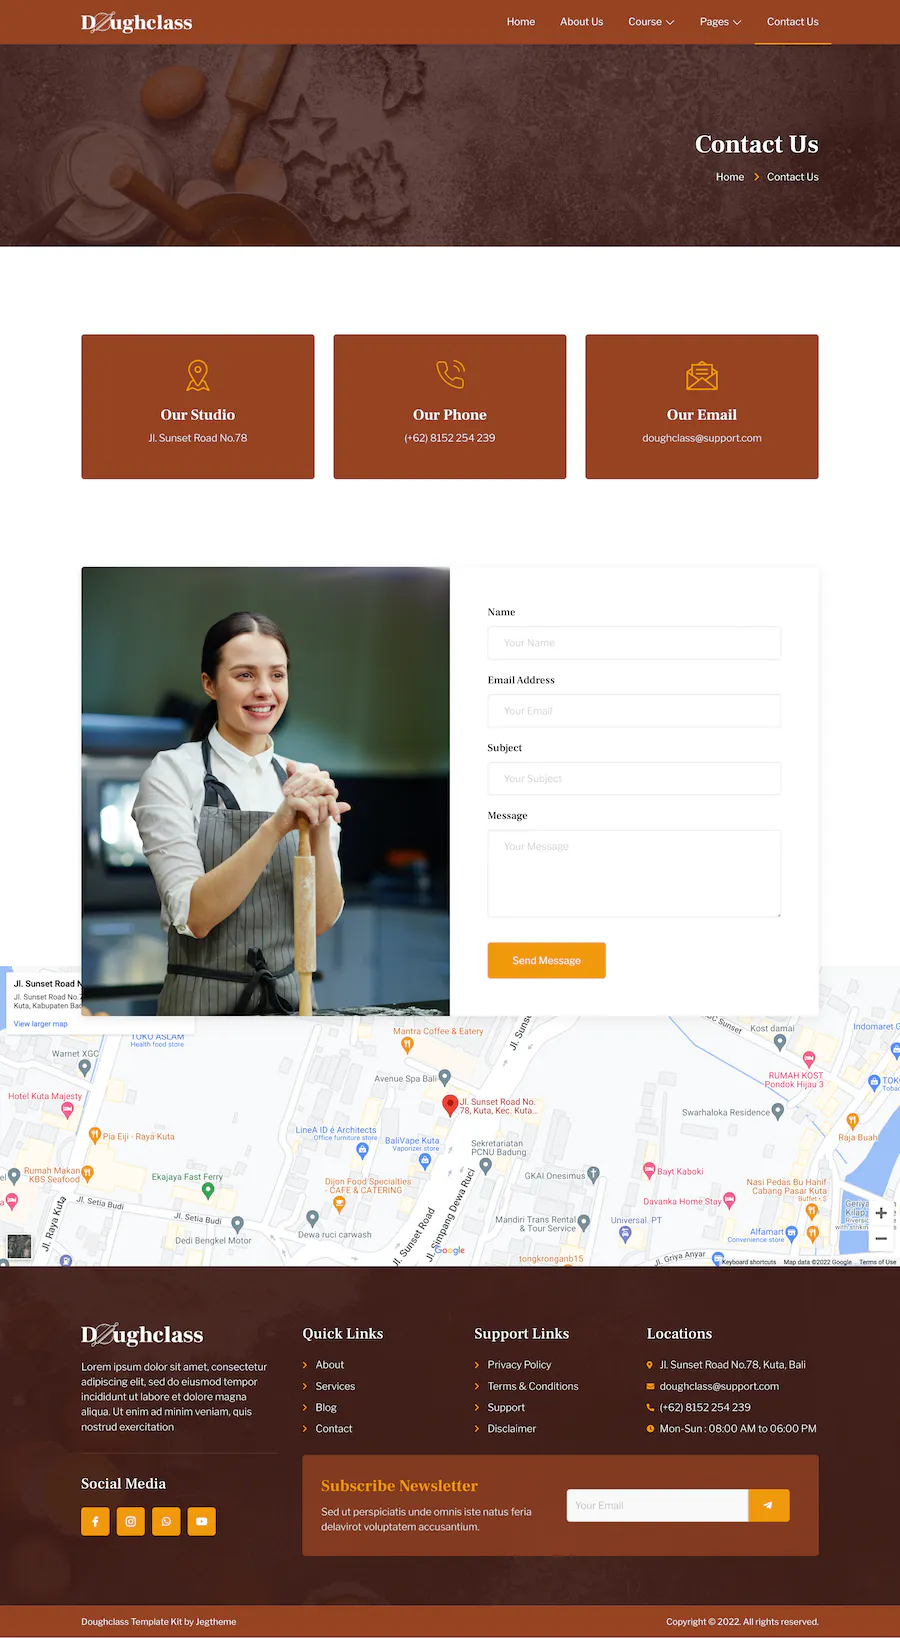Image resolution: width=900 pixels, height=1638 pixels.
Task: Click doughclass@support.com under Our Email
Action: [702, 438]
